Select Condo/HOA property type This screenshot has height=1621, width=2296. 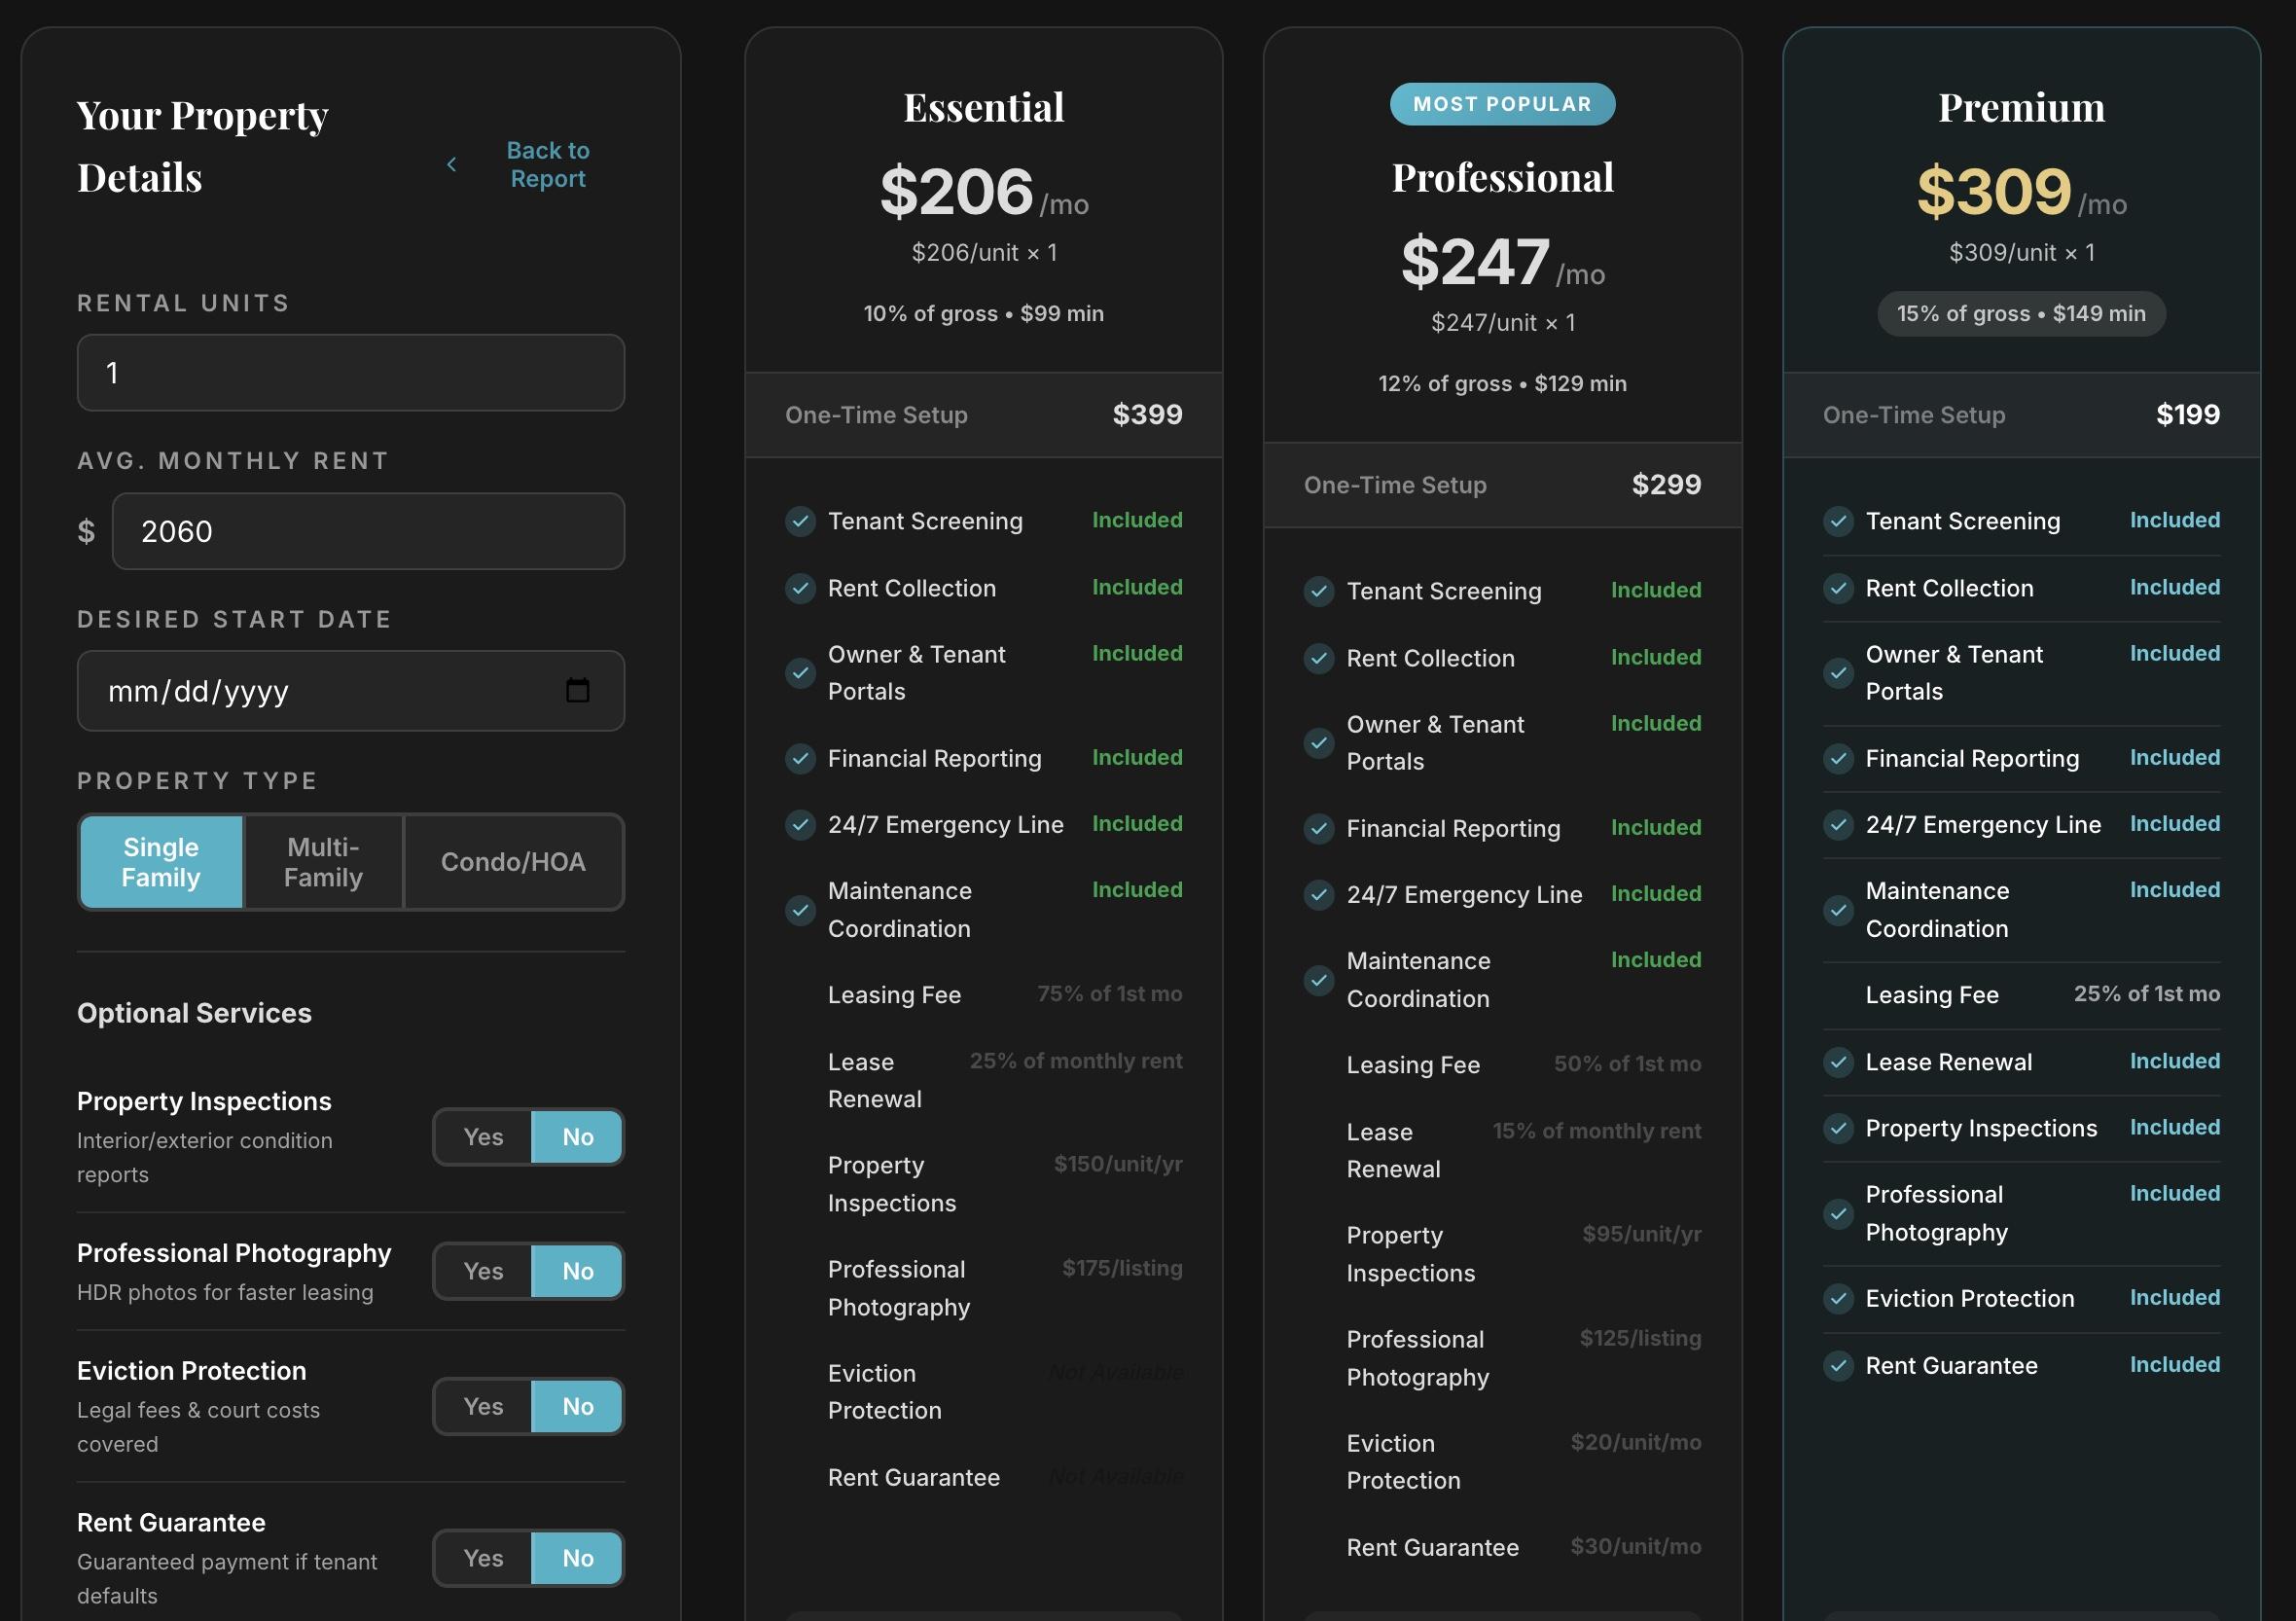tap(513, 862)
